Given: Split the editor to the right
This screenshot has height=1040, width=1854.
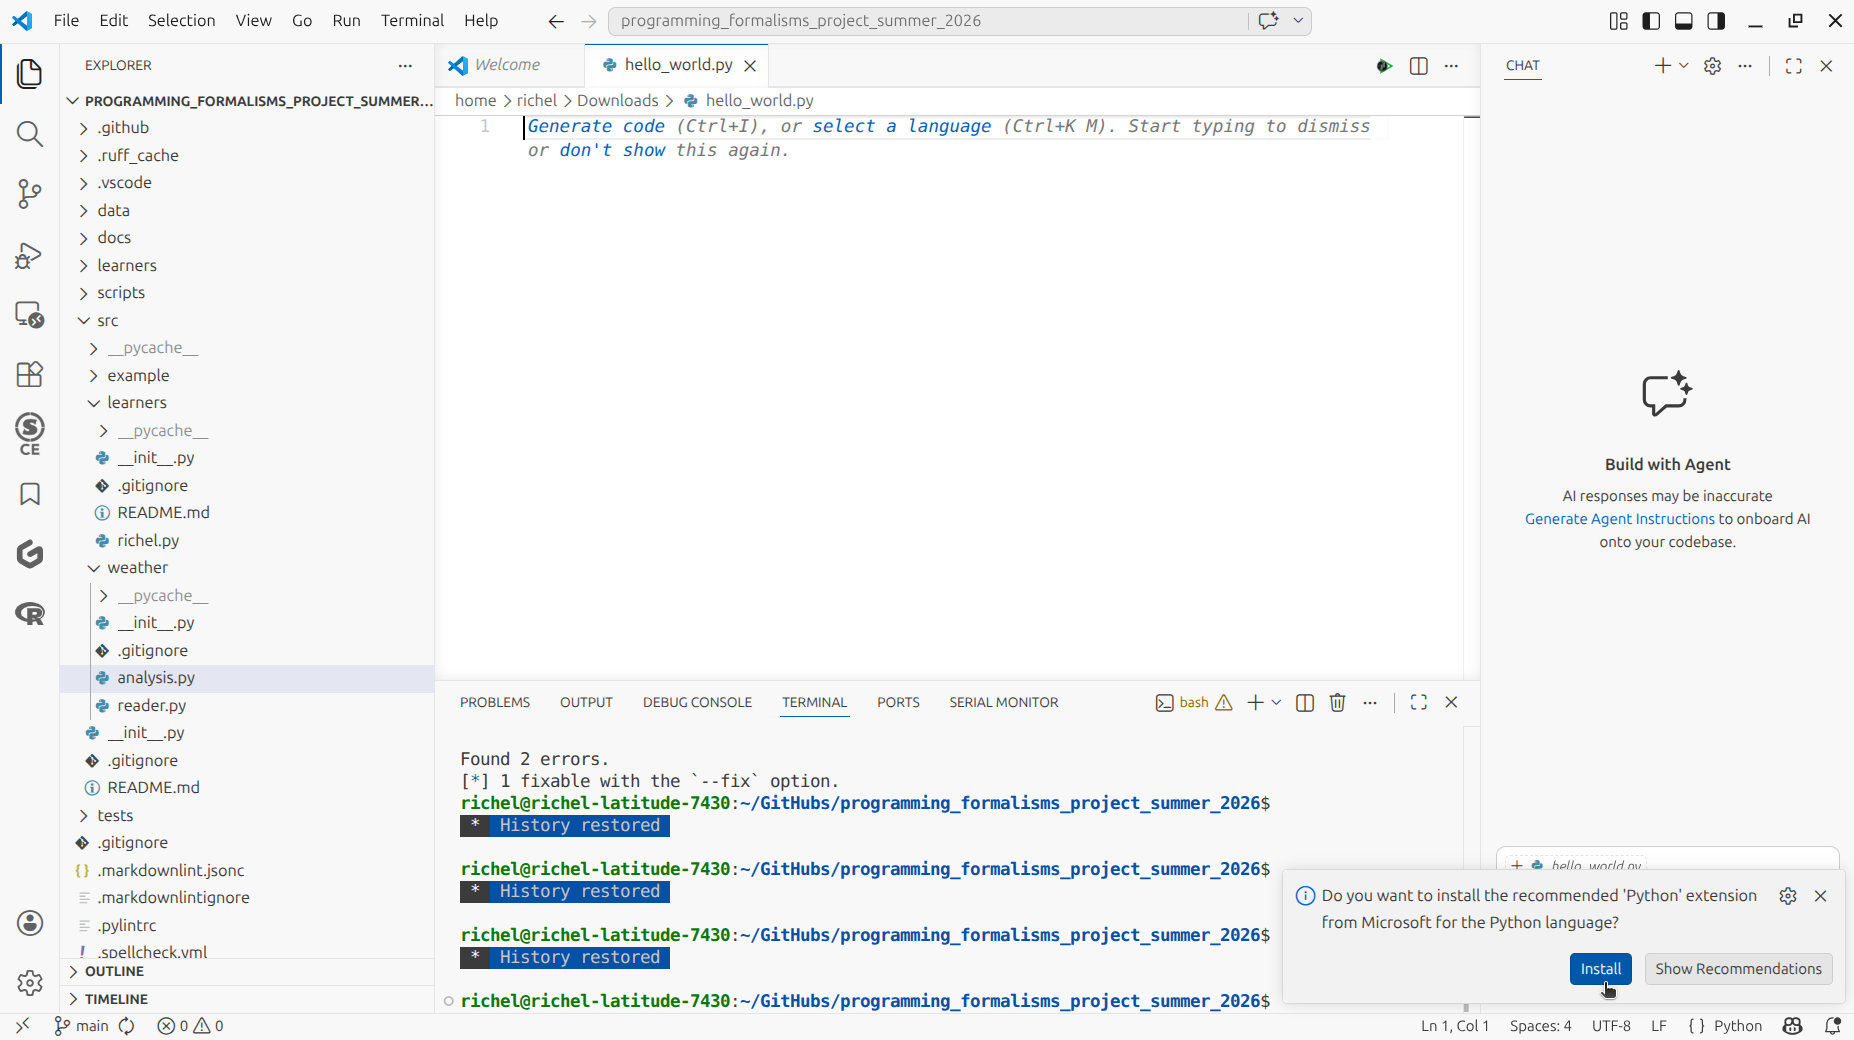Looking at the screenshot, I should (1418, 66).
